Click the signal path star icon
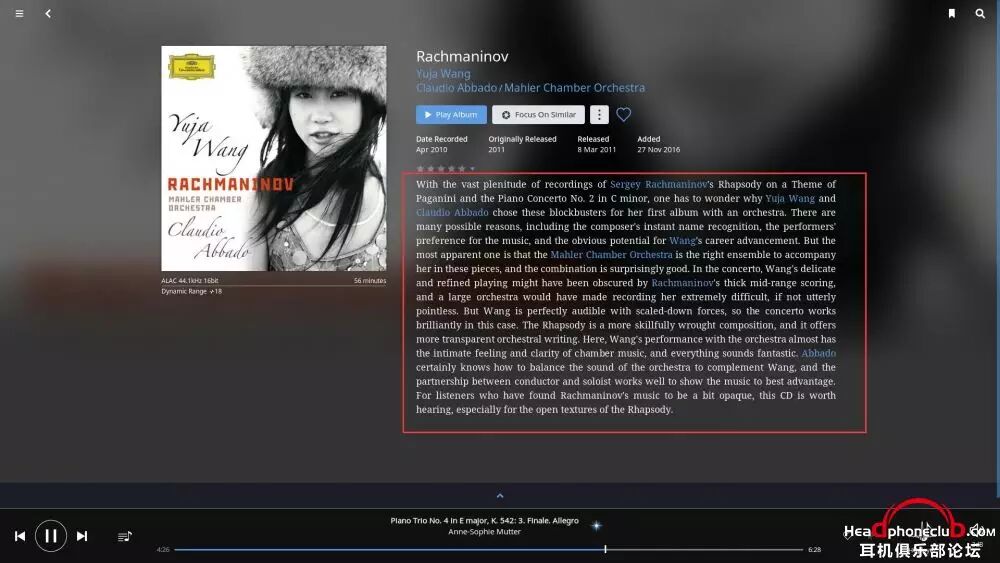This screenshot has height=563, width=1000. [x=596, y=525]
